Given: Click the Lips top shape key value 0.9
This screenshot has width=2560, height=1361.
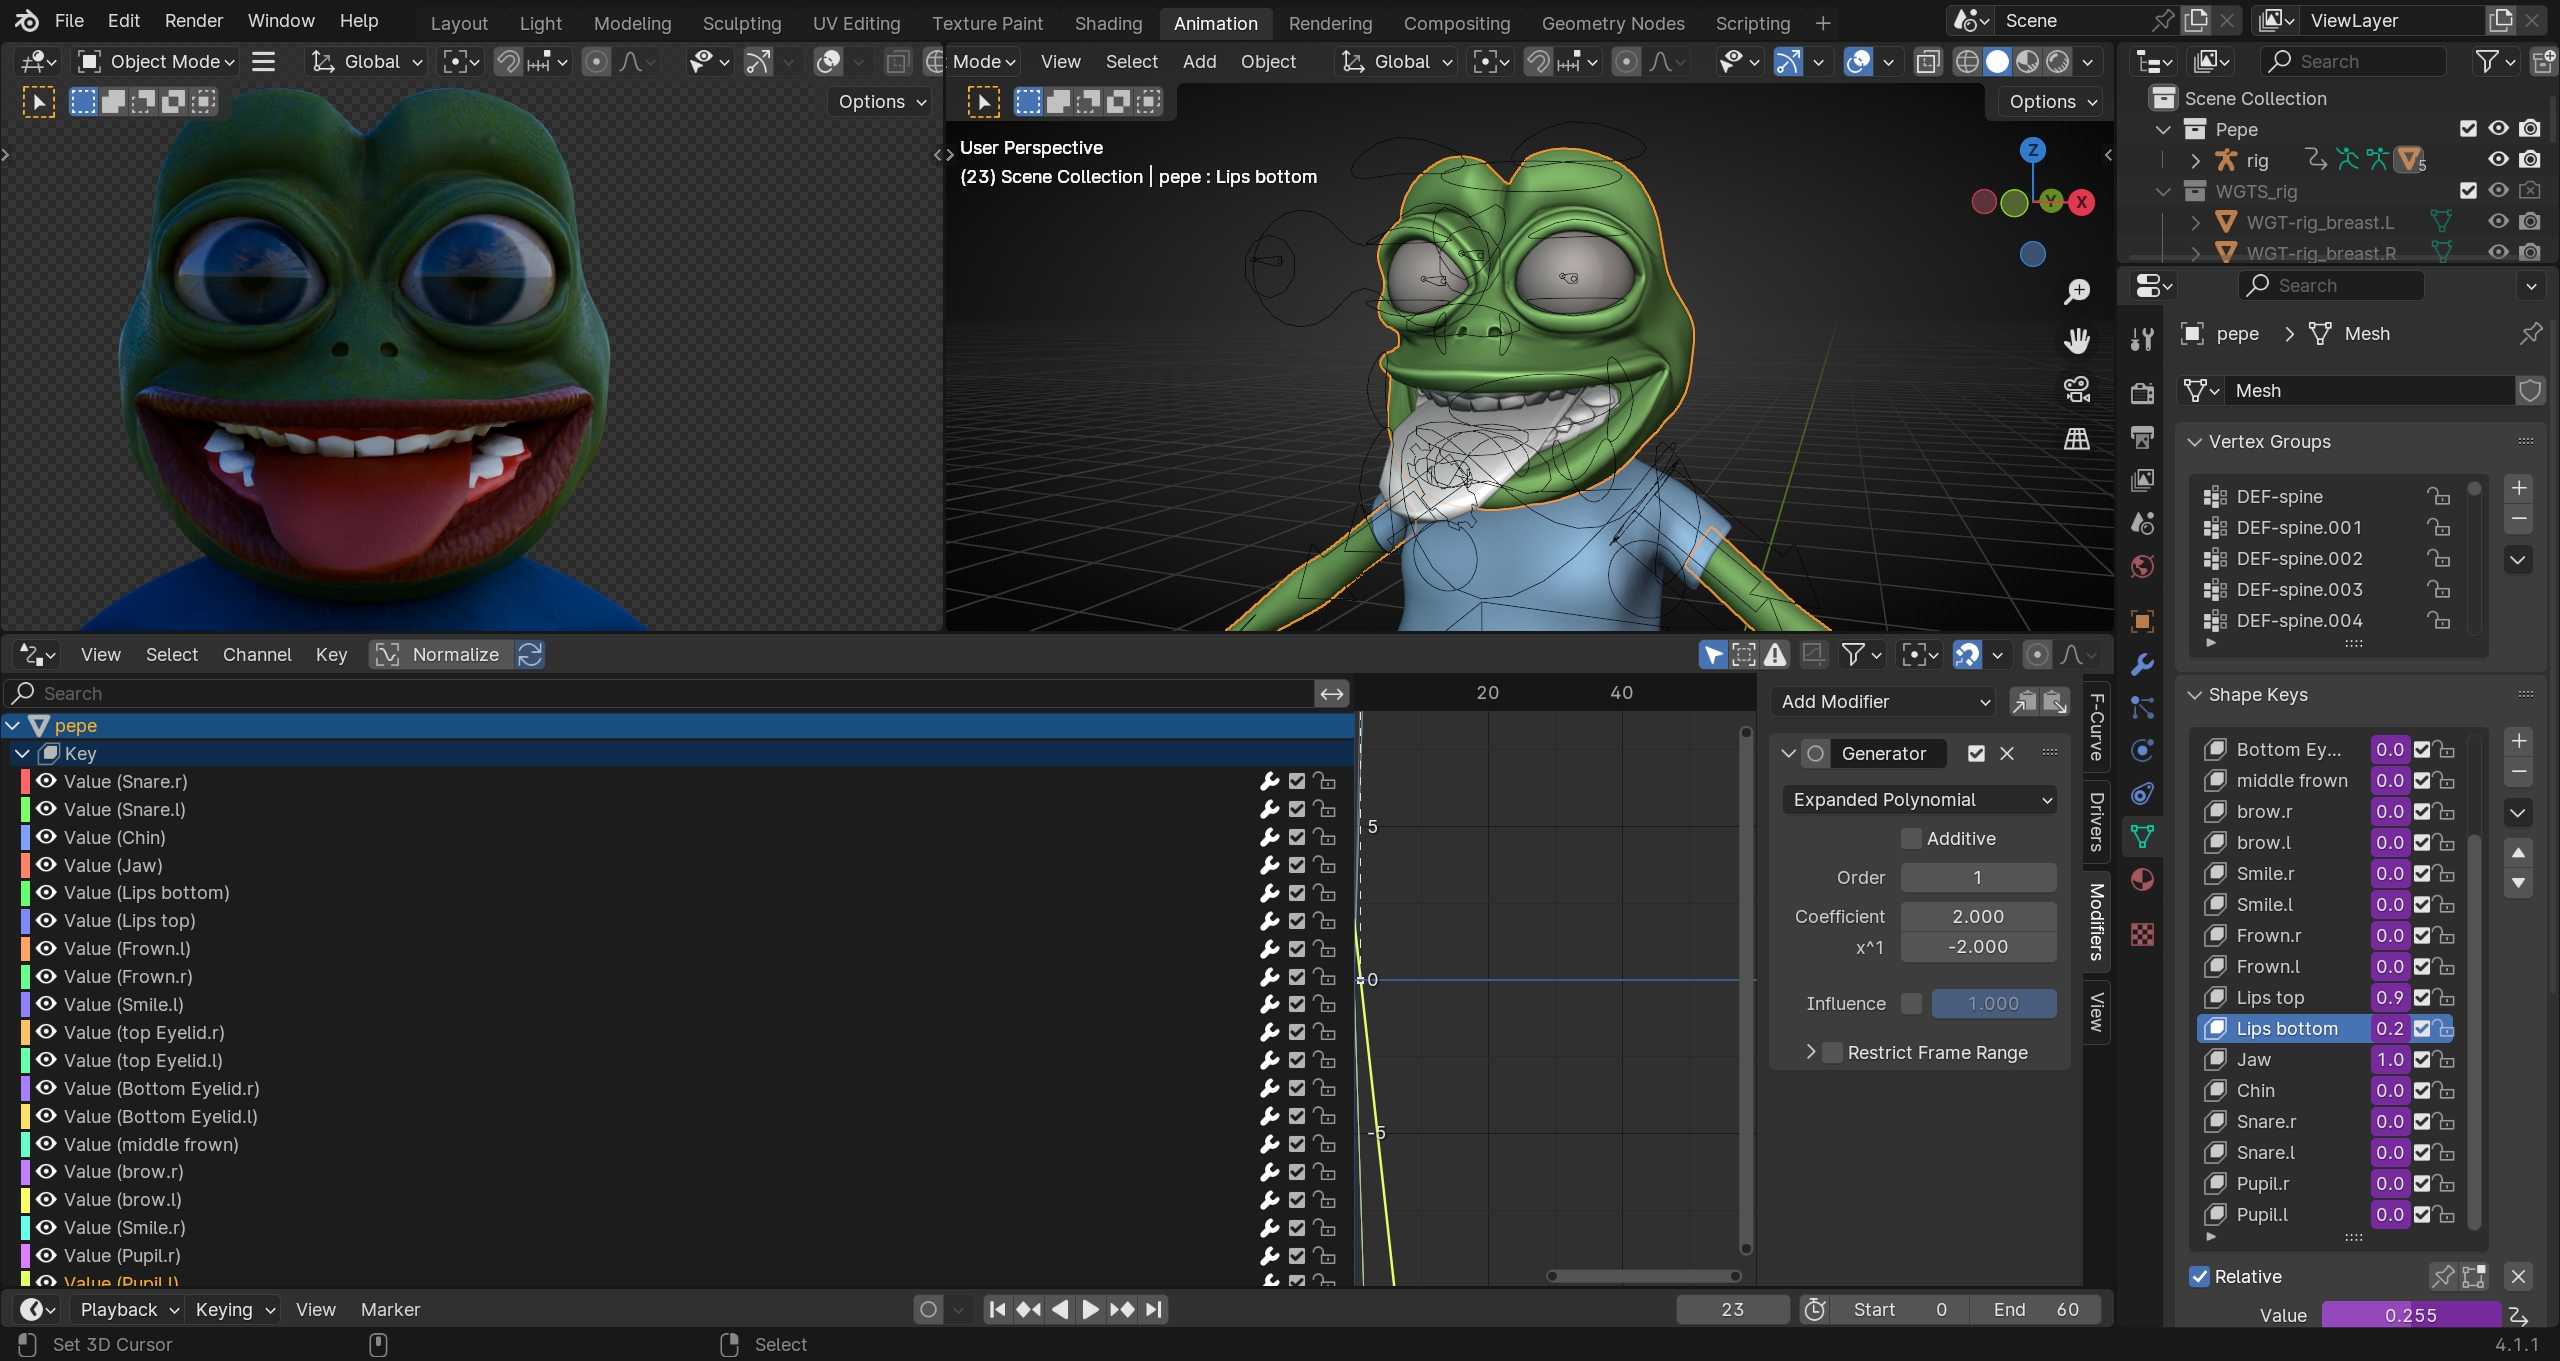Looking at the screenshot, I should pos(2389,998).
